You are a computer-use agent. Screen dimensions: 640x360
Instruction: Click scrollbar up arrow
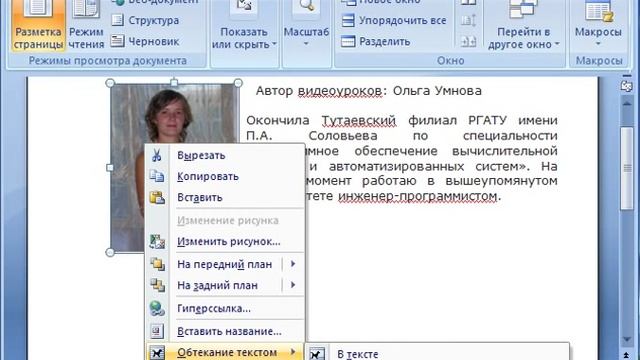[x=627, y=104]
